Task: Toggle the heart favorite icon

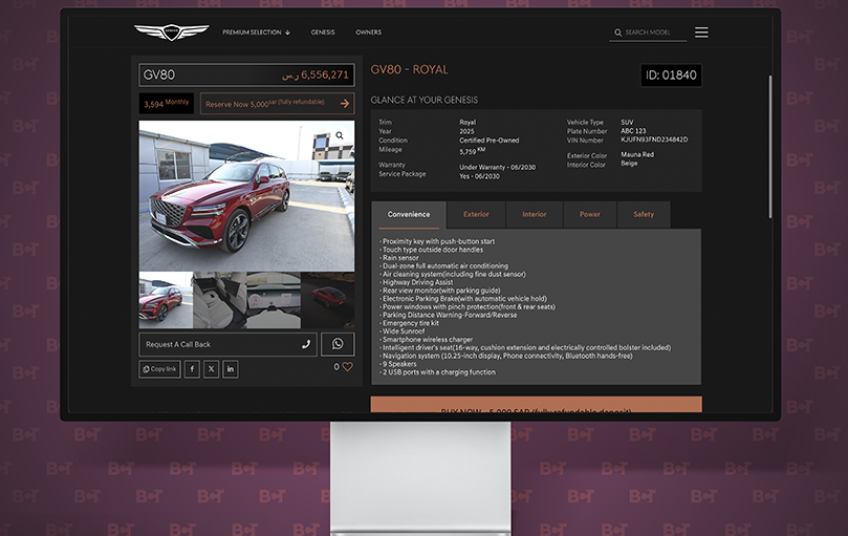Action: pyautogui.click(x=347, y=367)
